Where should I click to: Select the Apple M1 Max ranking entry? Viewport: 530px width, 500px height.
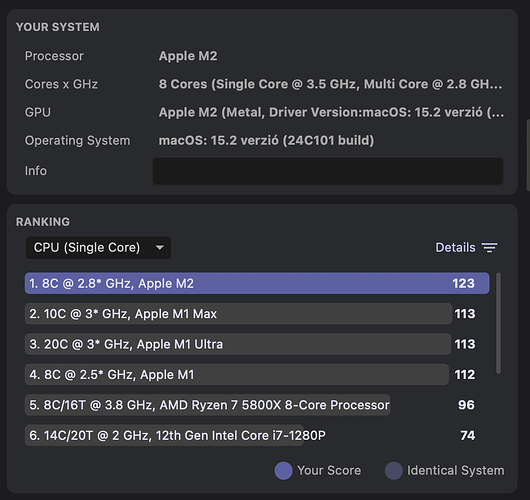(x=252, y=314)
